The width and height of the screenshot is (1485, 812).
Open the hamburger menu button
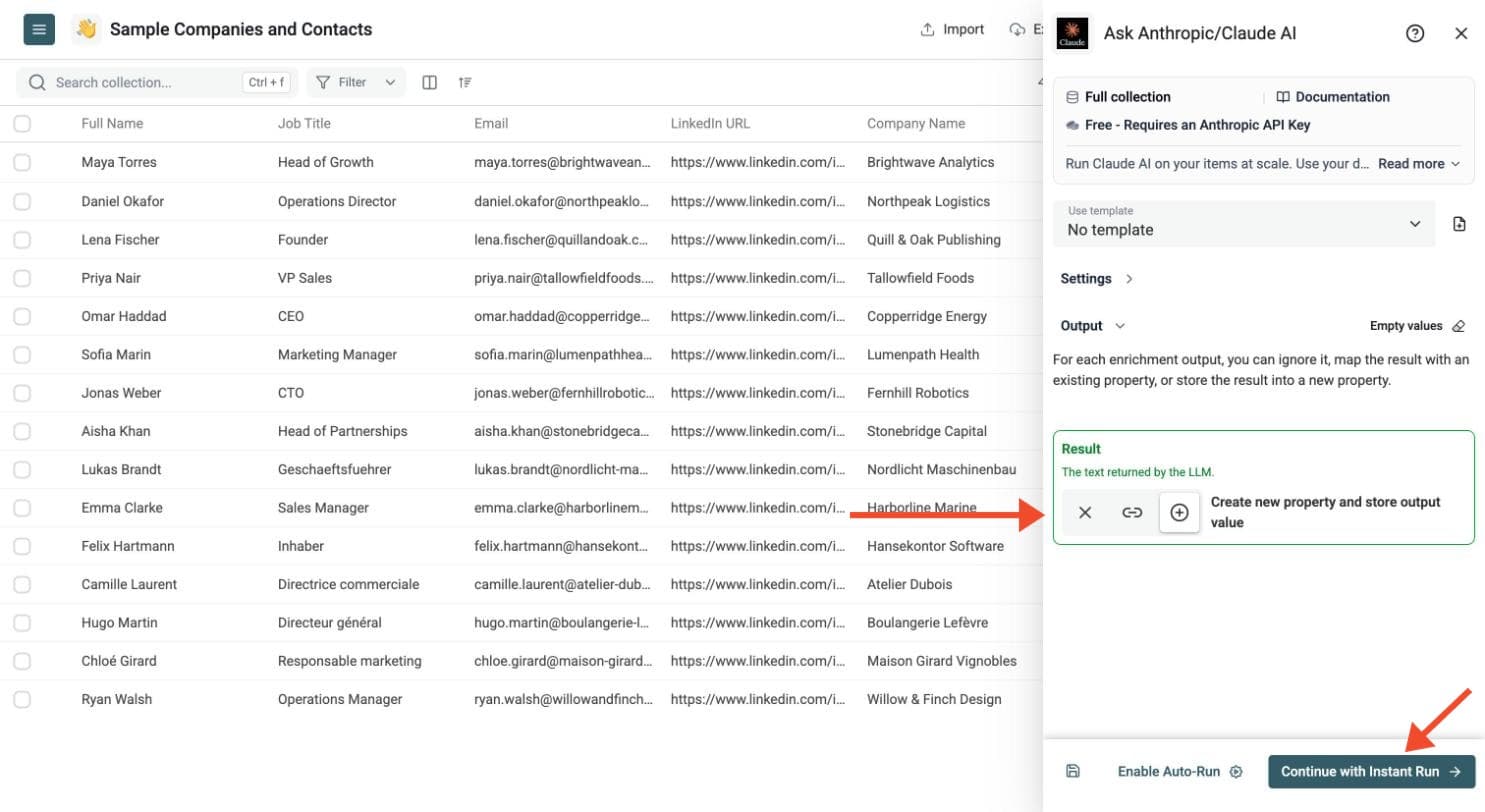[39, 29]
